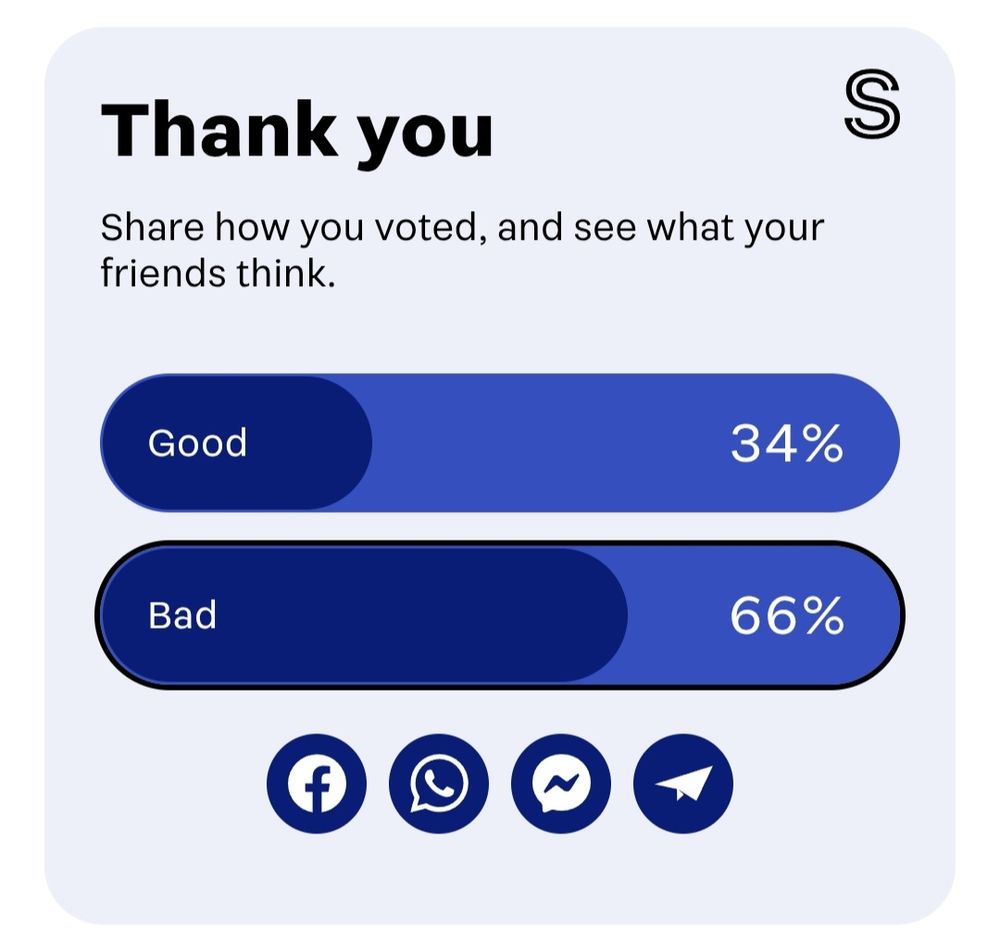Click the 34% result figure
This screenshot has width=1000, height=949.
tap(786, 443)
